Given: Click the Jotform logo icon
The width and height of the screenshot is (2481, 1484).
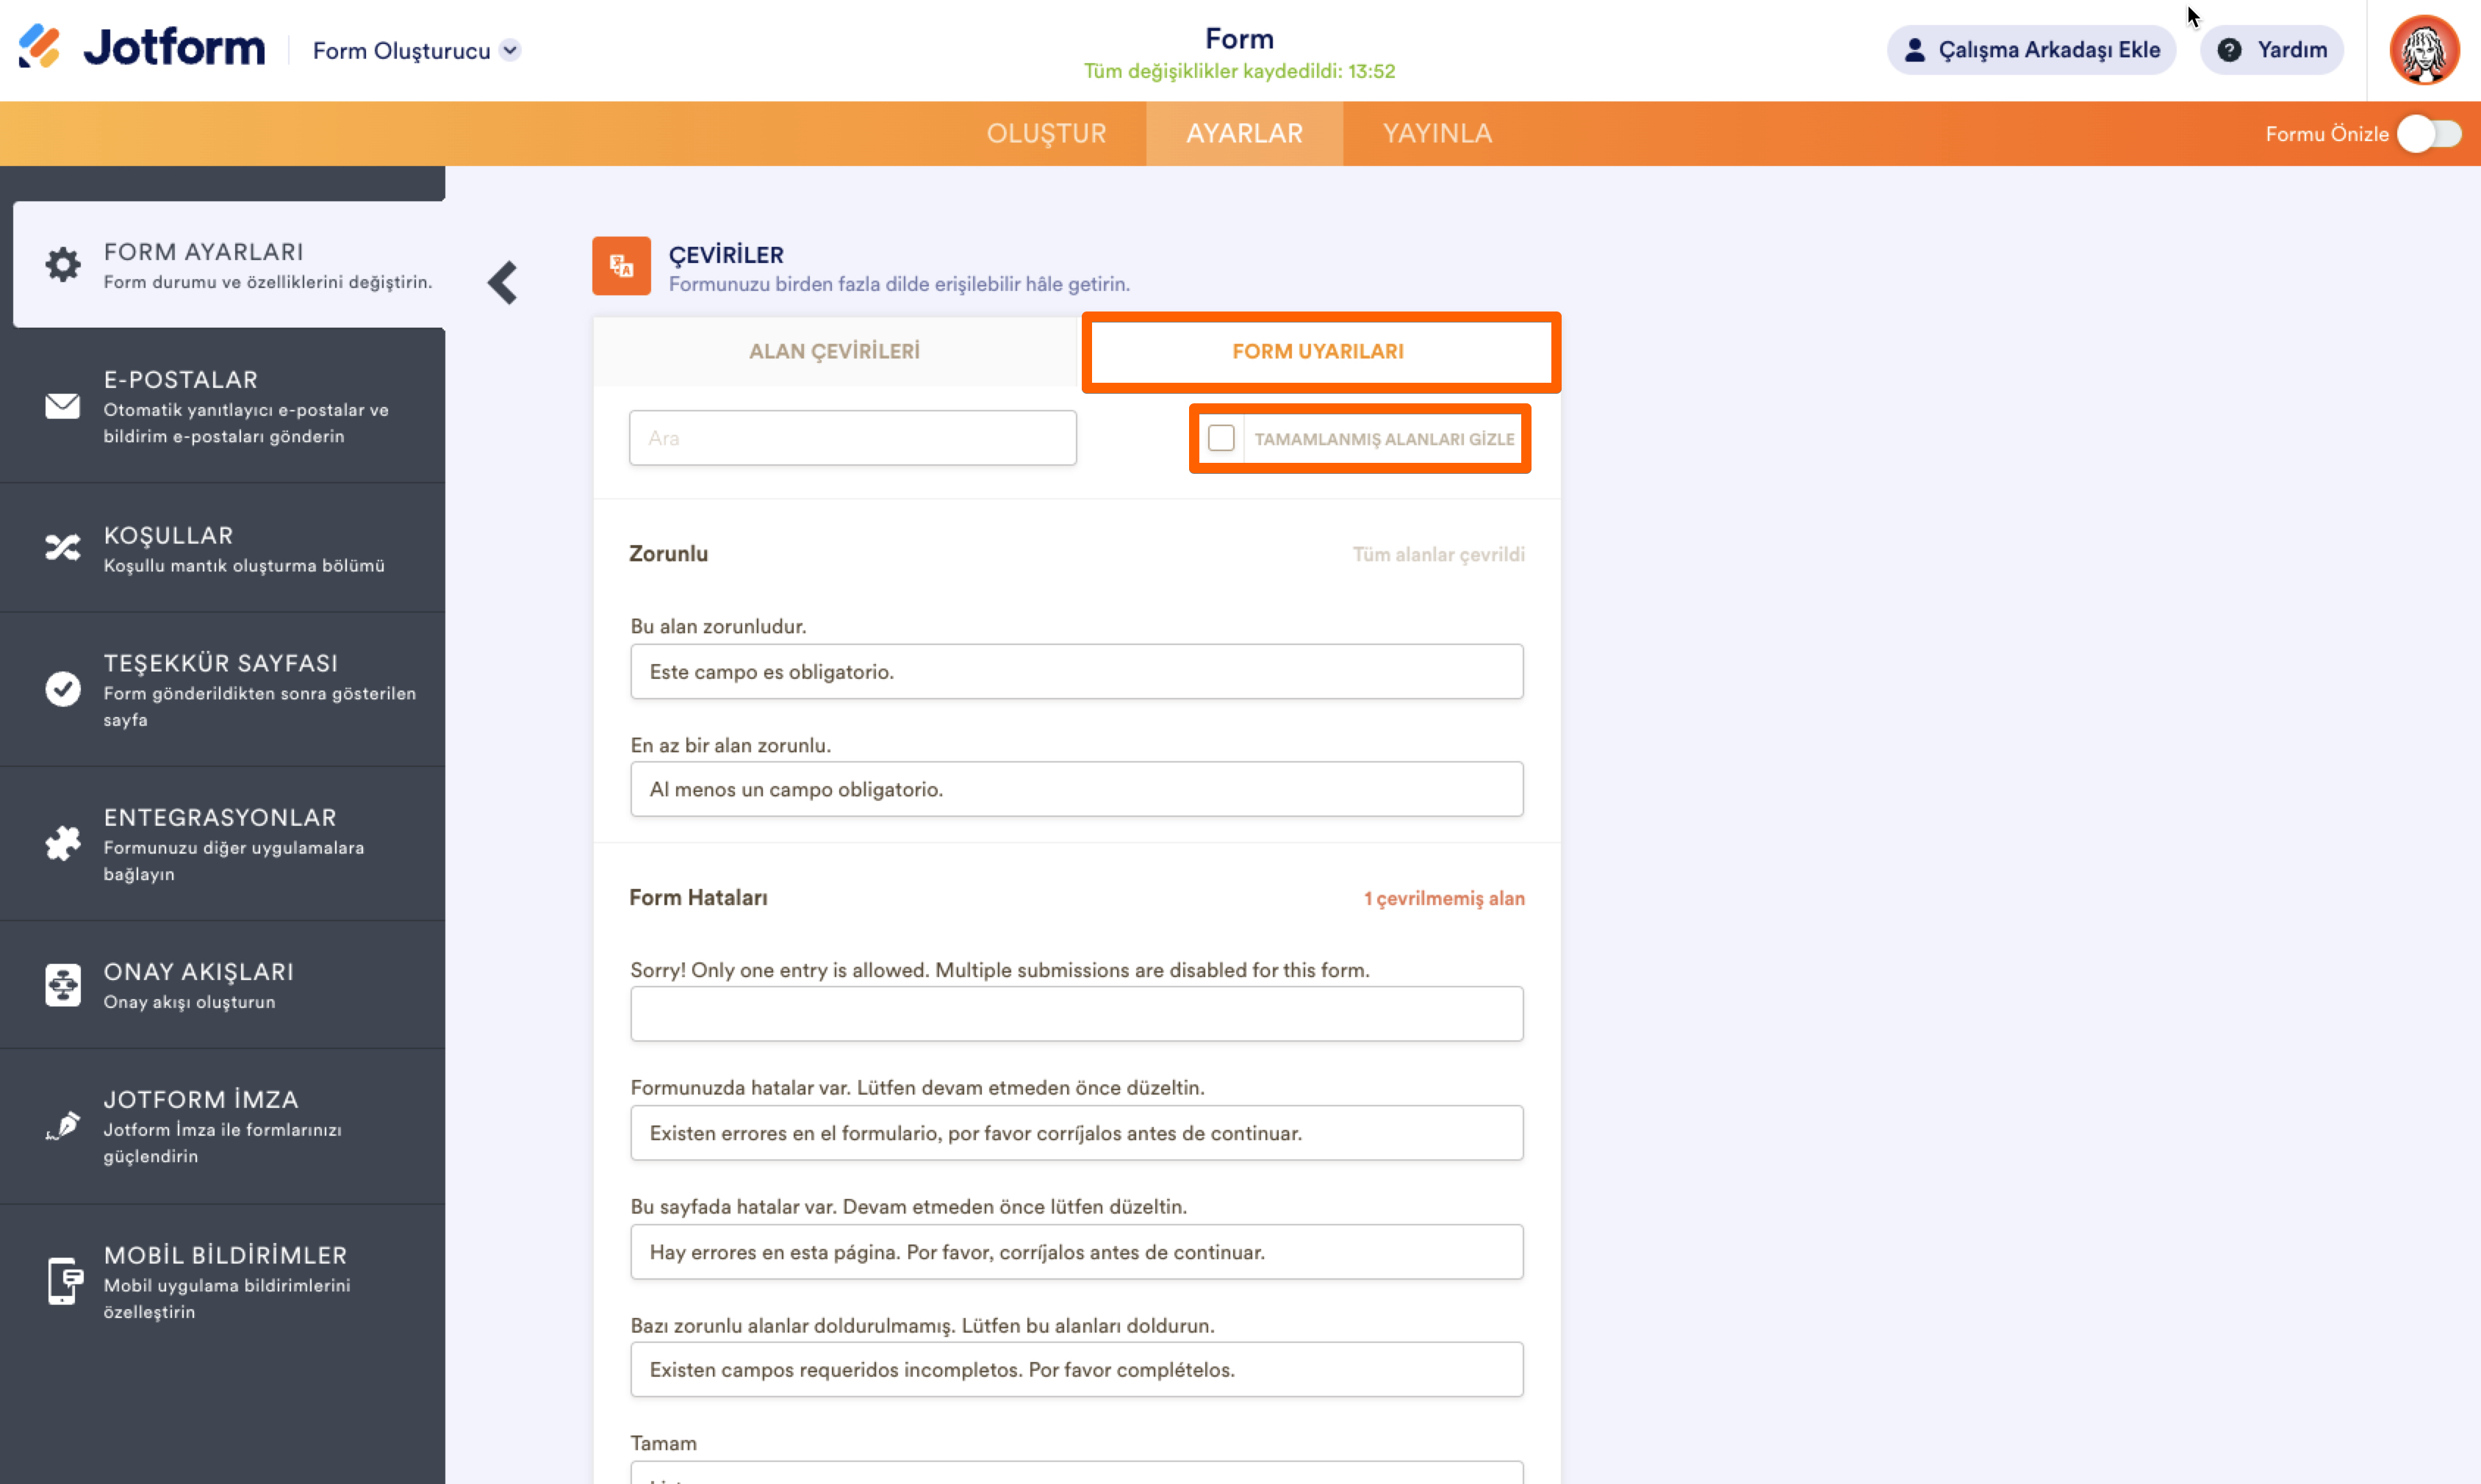Looking at the screenshot, I should point(40,47).
